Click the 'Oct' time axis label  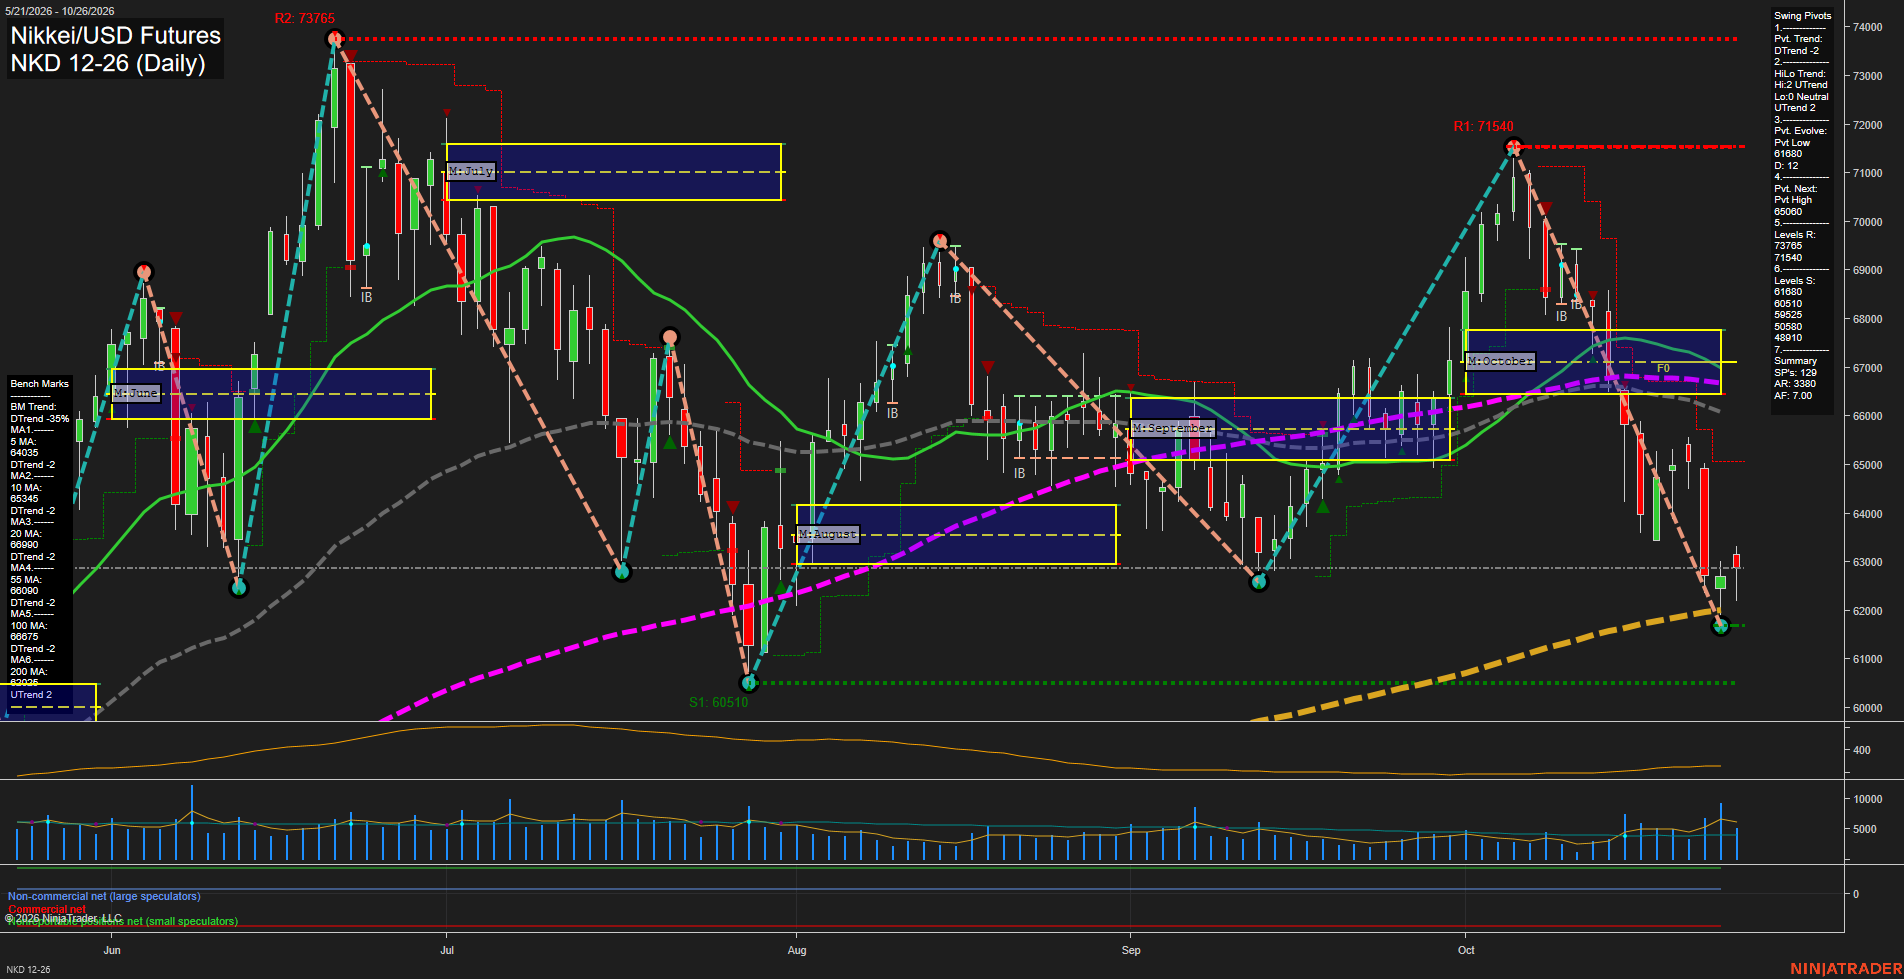point(1466,950)
